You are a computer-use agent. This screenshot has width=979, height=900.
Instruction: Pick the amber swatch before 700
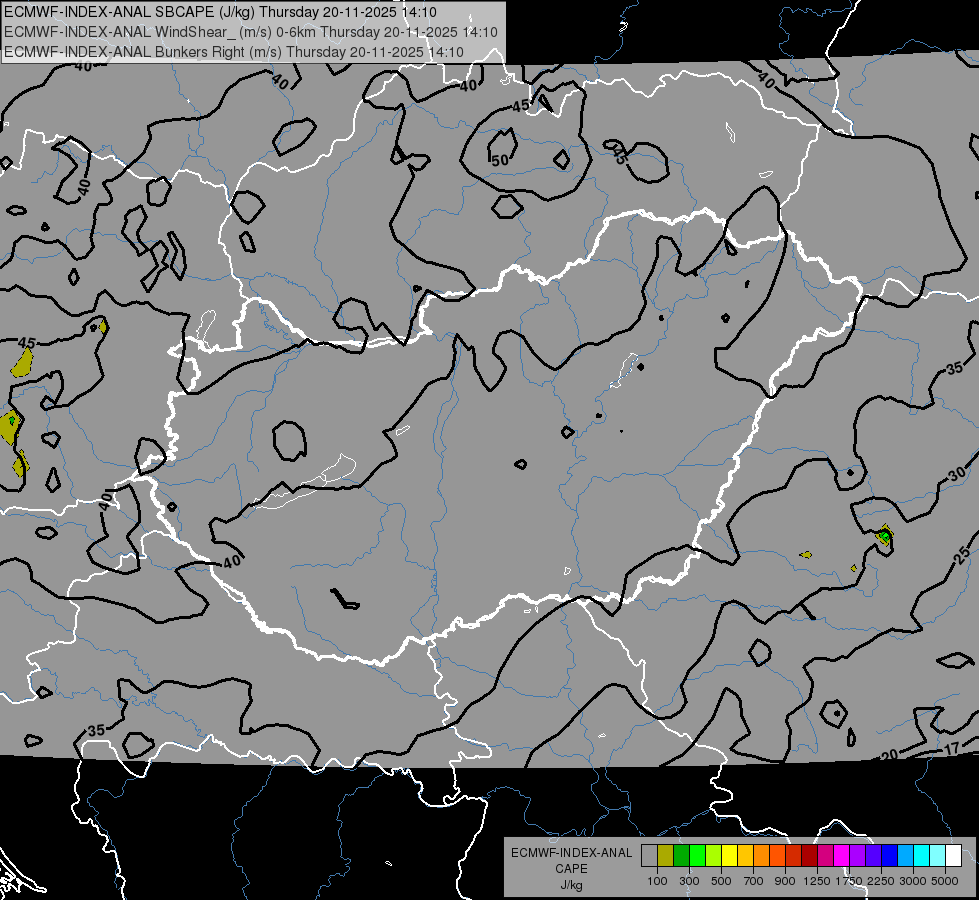(x=745, y=856)
